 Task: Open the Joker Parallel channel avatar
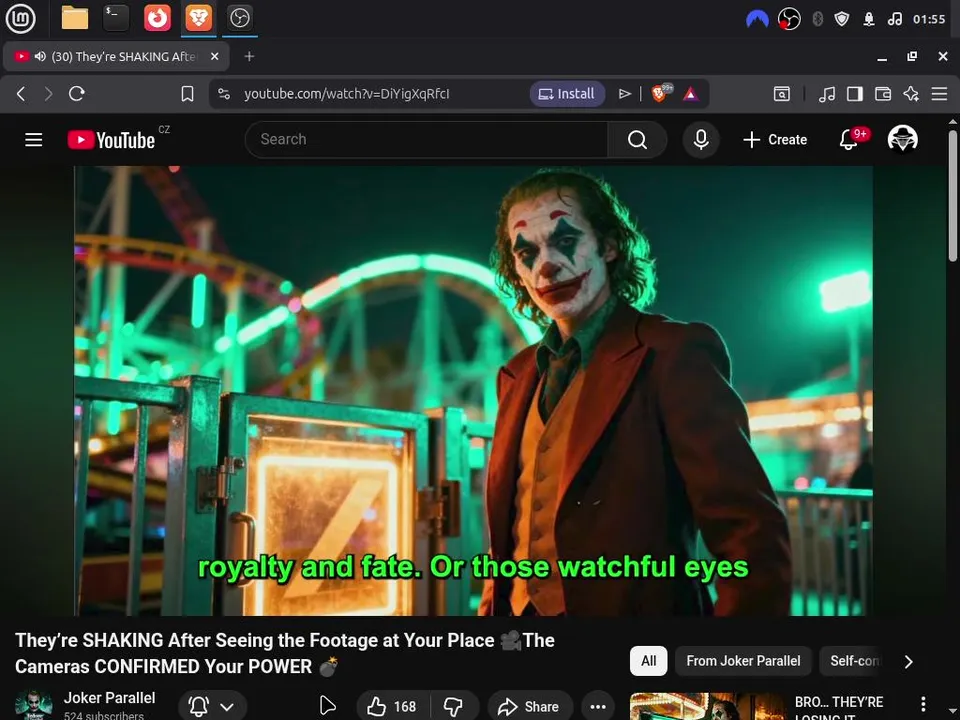(x=33, y=706)
